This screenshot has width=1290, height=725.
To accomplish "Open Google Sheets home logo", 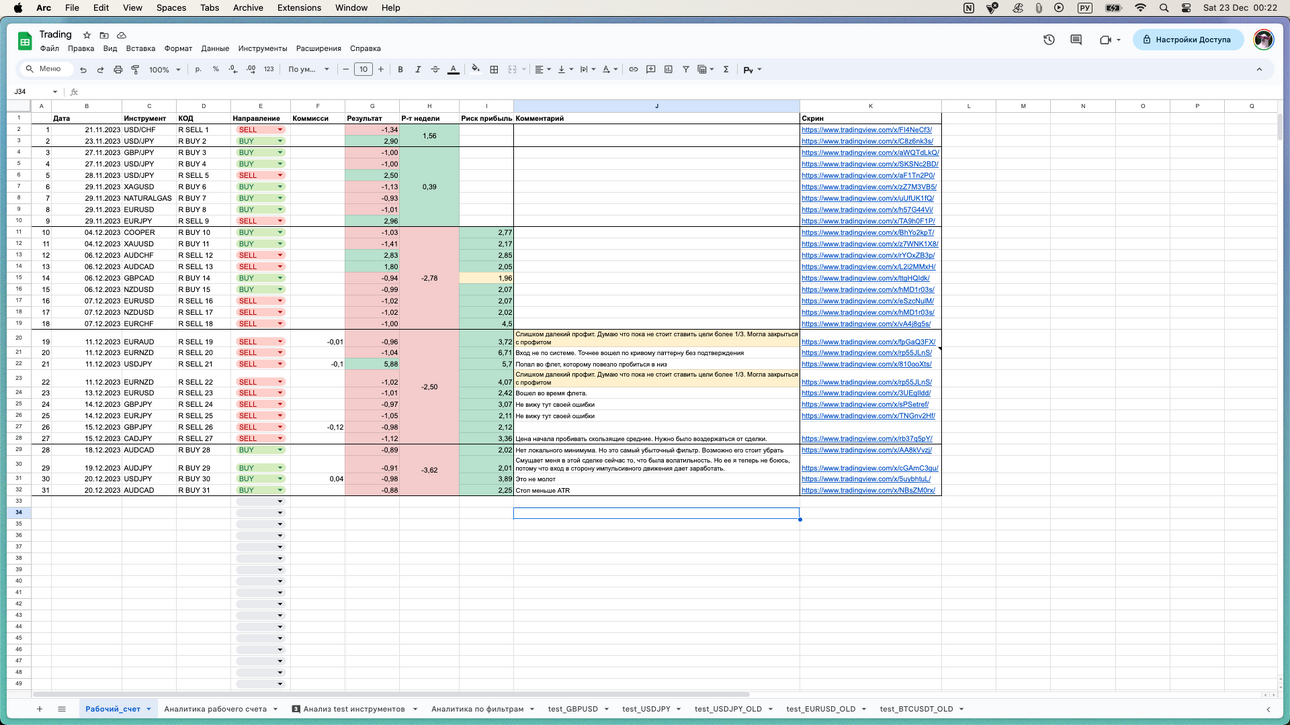I will pyautogui.click(x=25, y=41).
